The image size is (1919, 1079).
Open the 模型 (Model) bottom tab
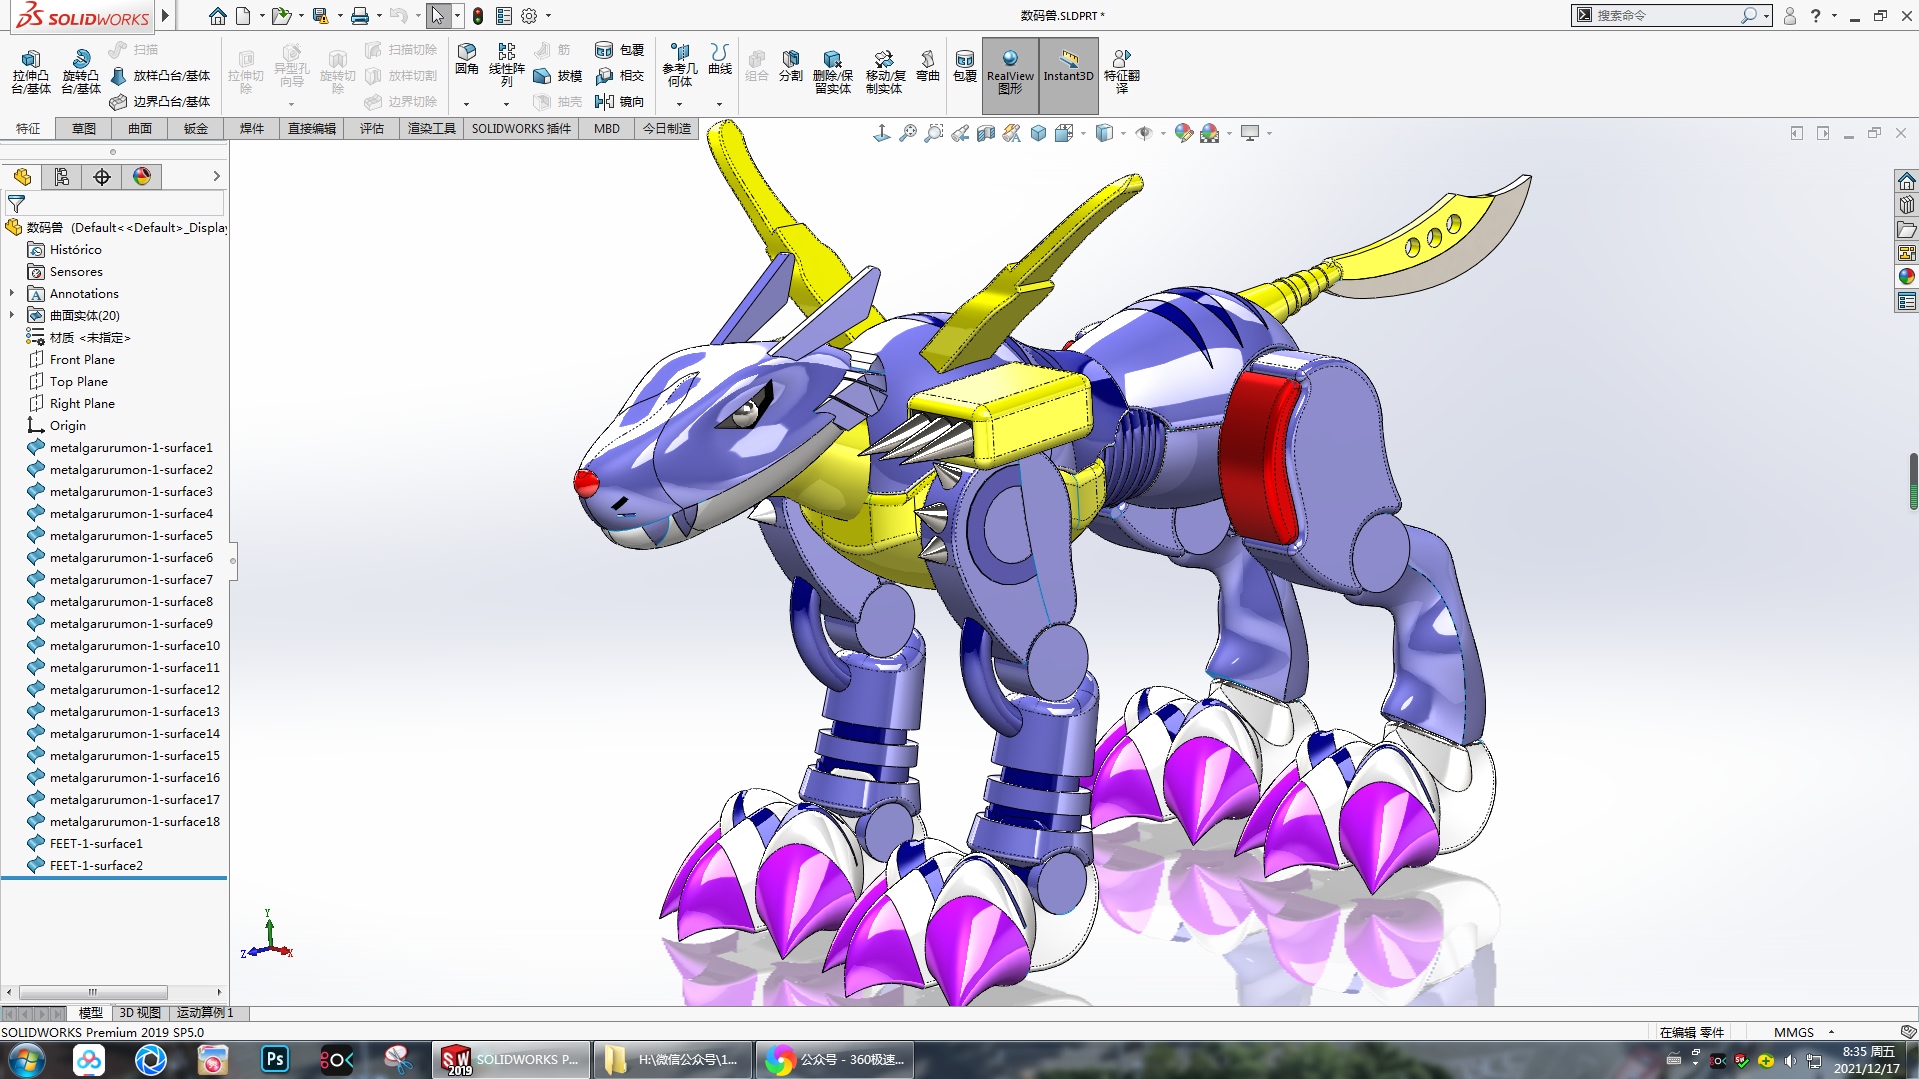click(91, 1013)
